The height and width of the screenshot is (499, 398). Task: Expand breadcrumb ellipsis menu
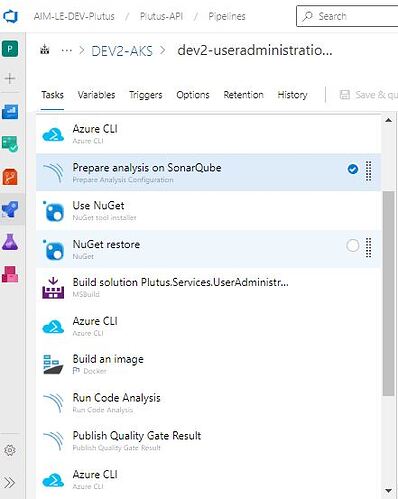pyautogui.click(x=67, y=51)
